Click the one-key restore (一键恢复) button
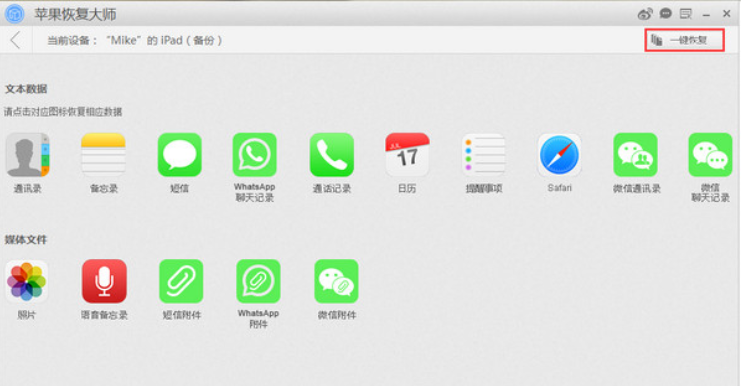 pos(684,40)
